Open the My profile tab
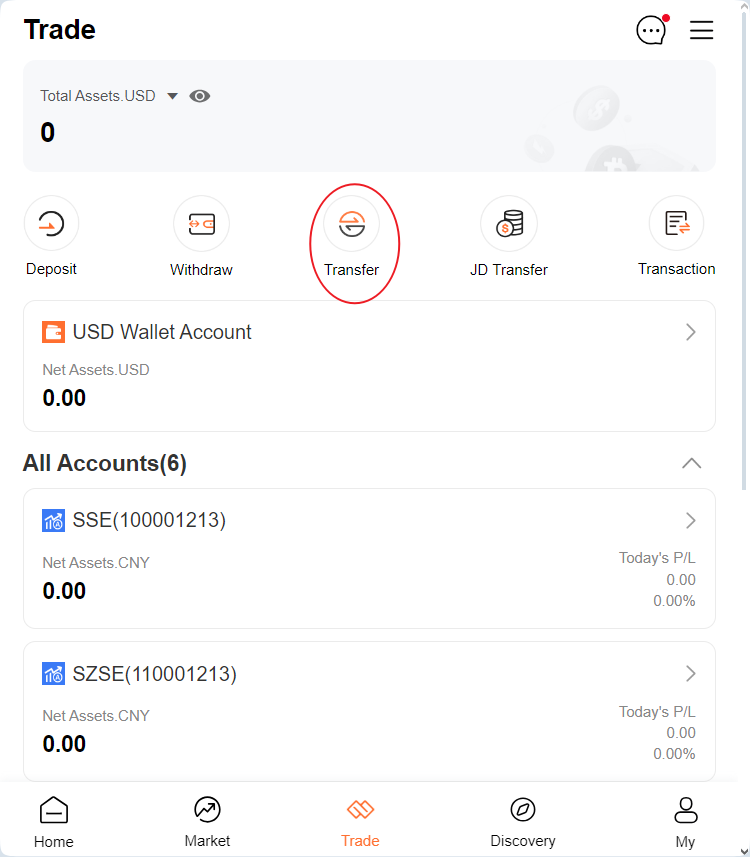This screenshot has height=857, width=750. (x=685, y=822)
